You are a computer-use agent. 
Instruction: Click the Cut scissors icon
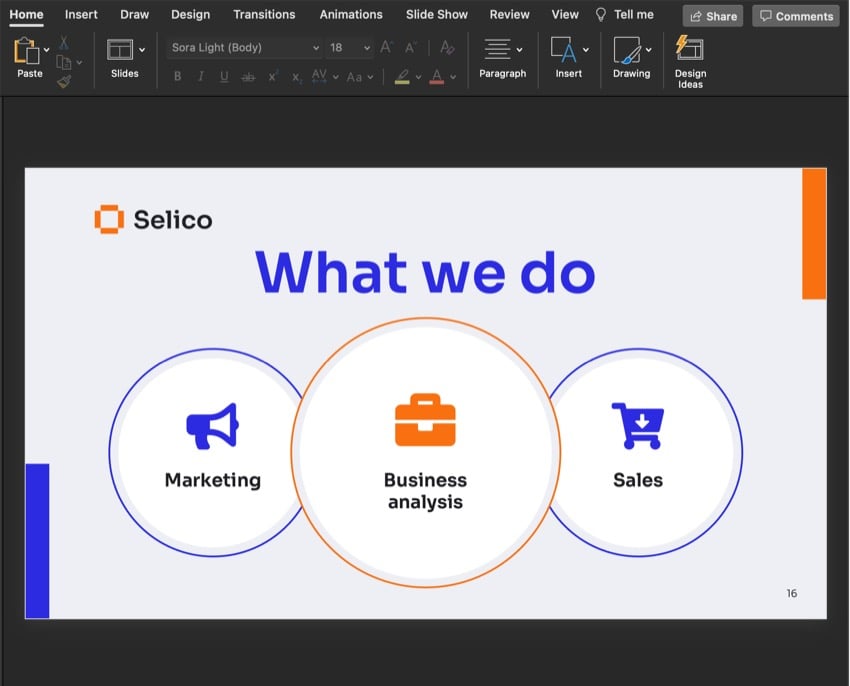64,42
